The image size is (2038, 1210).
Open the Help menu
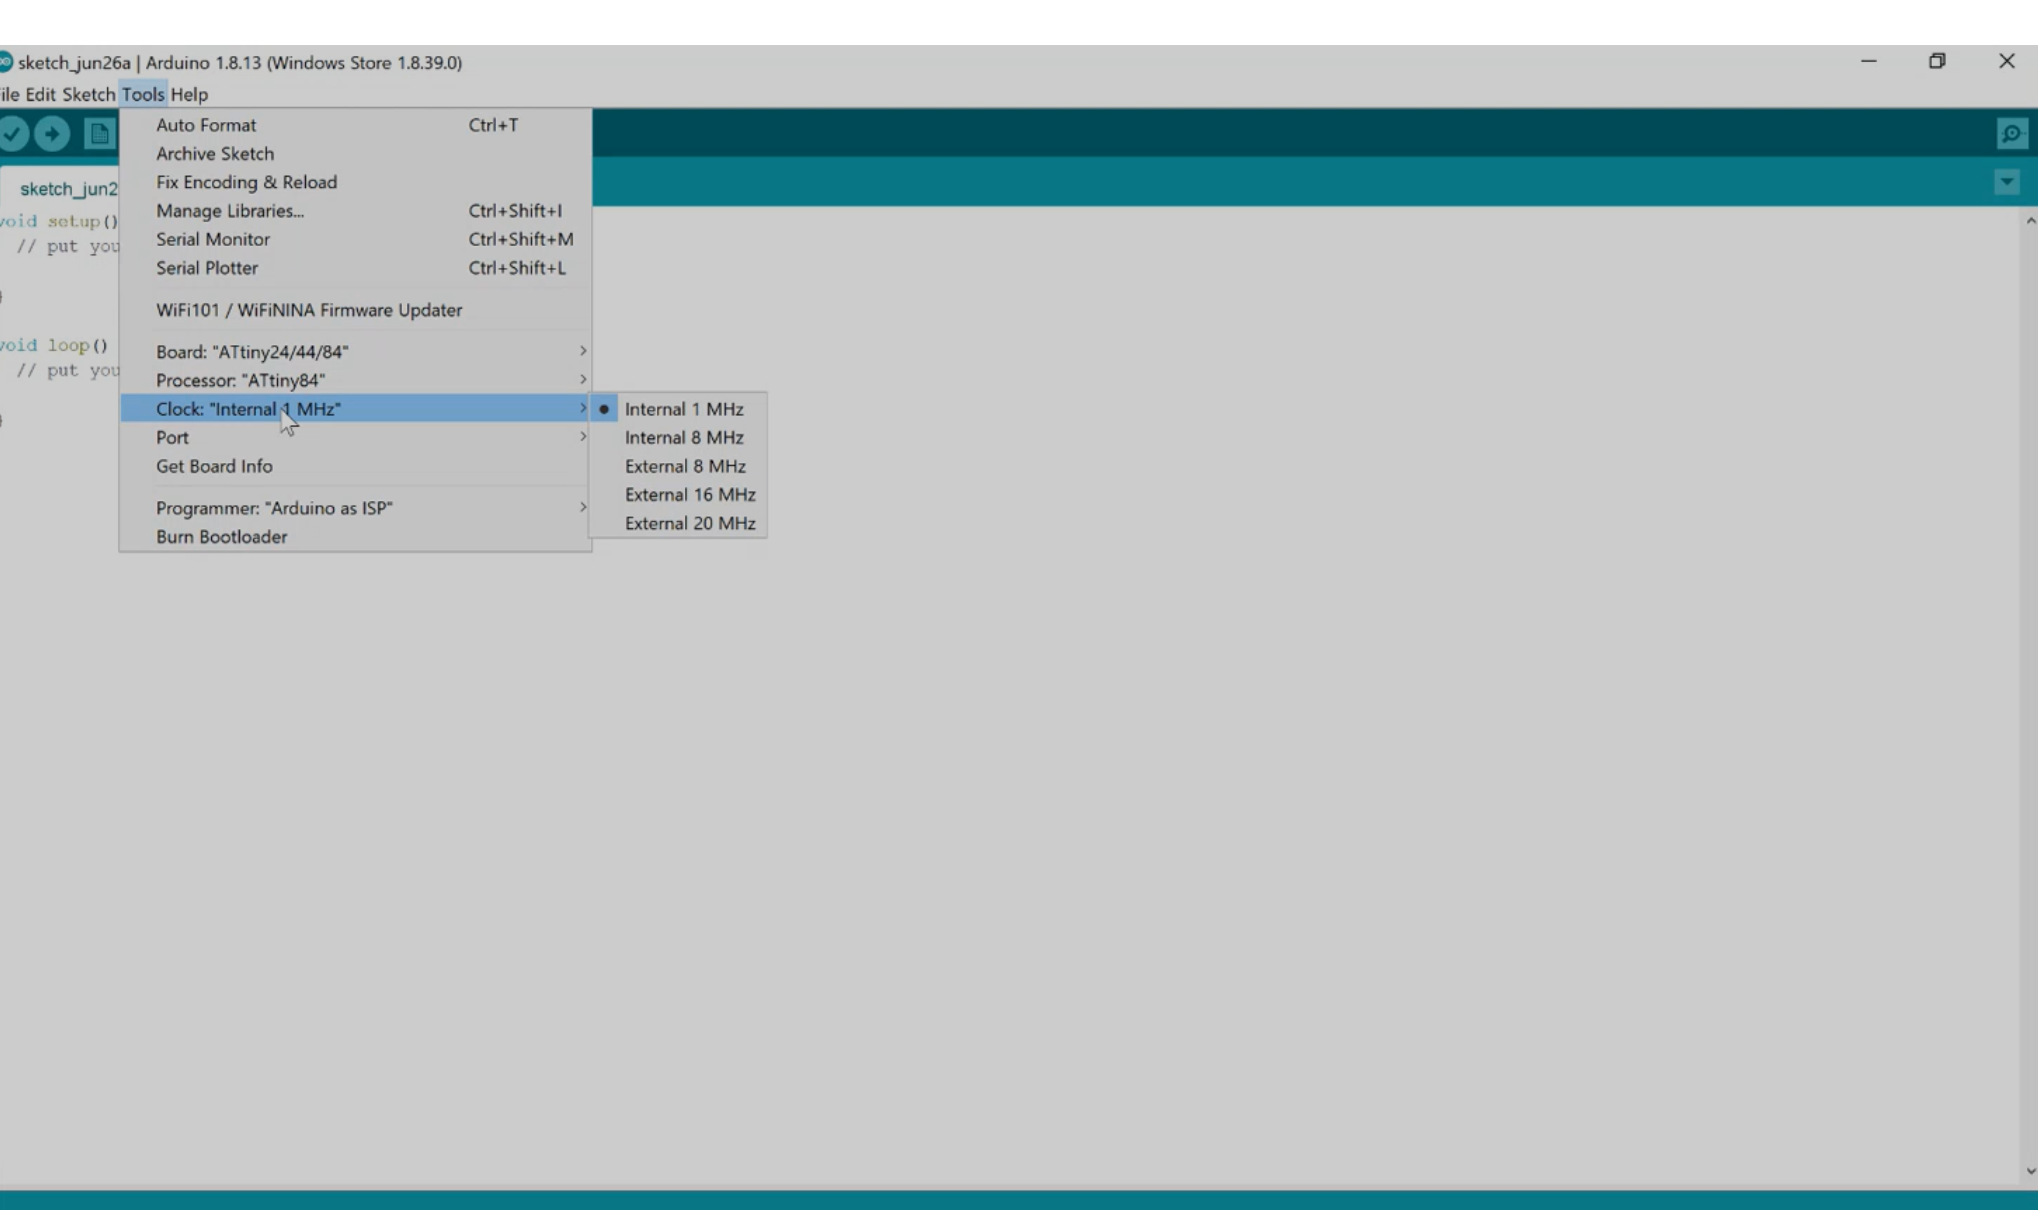[189, 94]
